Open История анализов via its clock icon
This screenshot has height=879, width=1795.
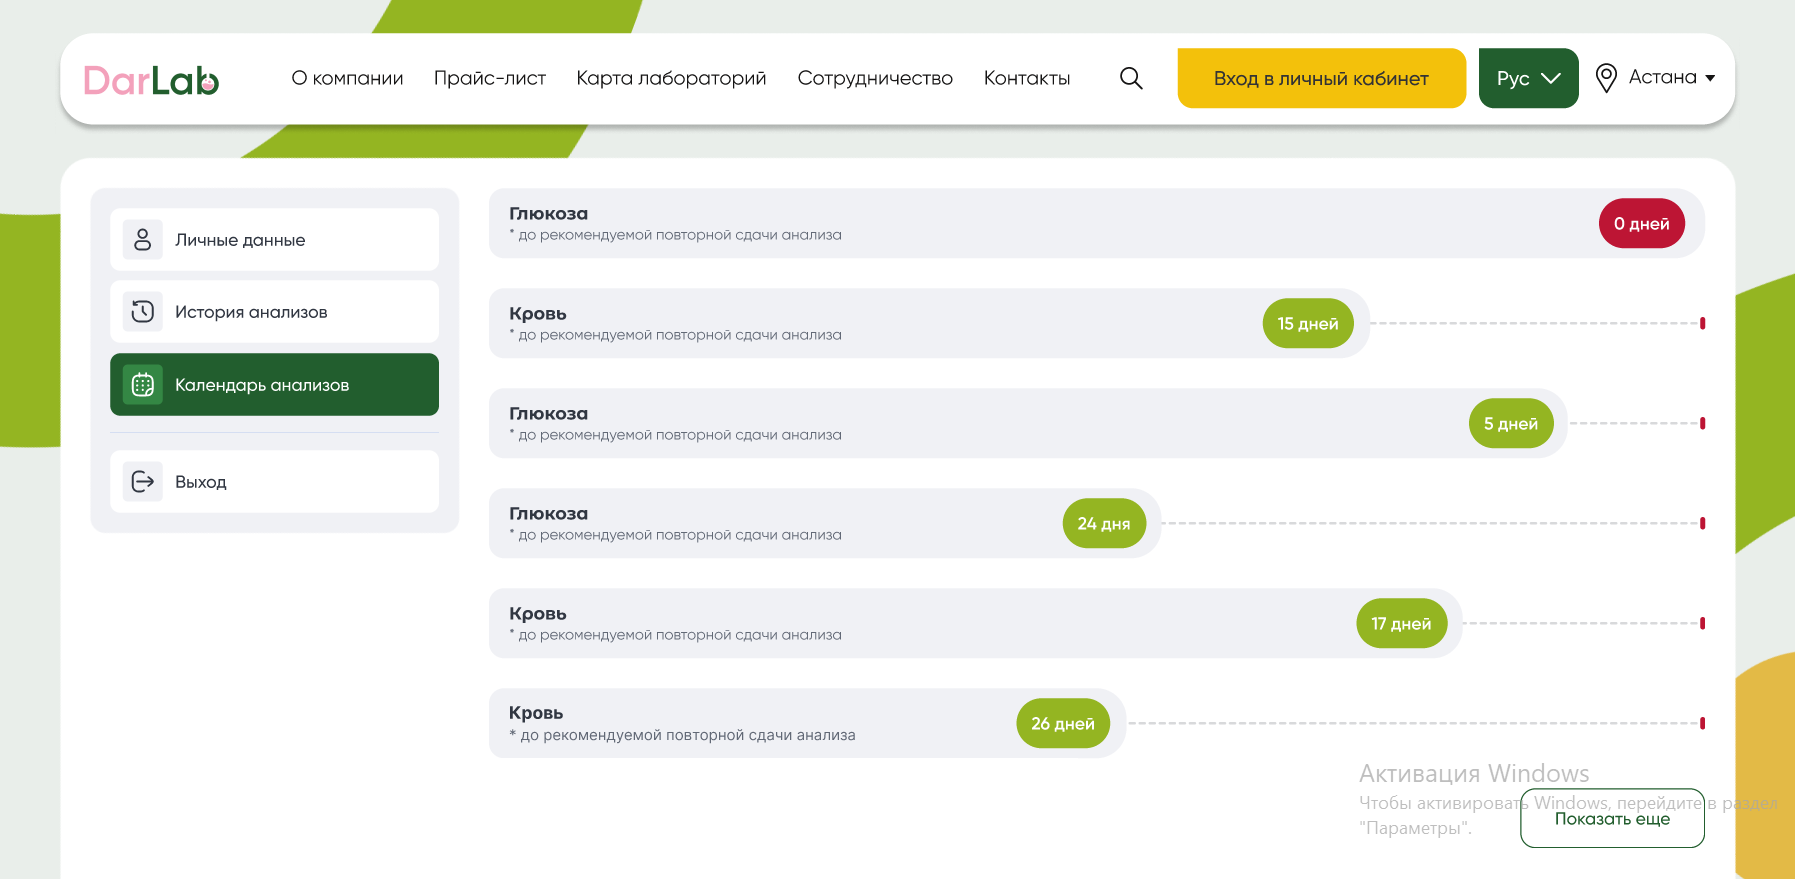(x=143, y=312)
